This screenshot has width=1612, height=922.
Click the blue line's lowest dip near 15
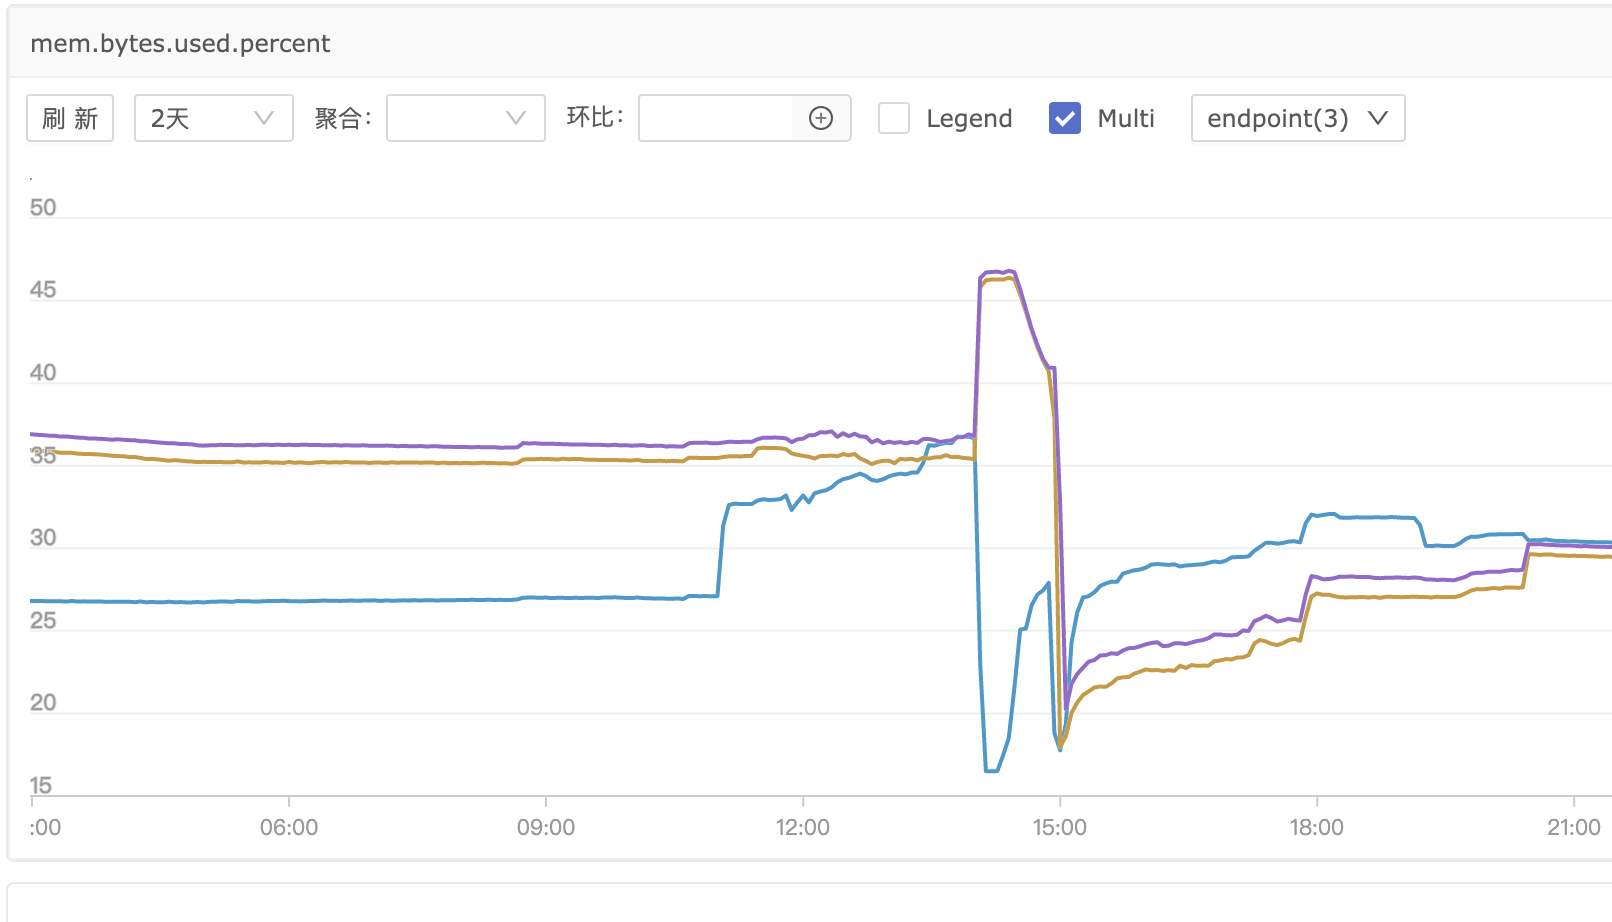pyautogui.click(x=991, y=770)
